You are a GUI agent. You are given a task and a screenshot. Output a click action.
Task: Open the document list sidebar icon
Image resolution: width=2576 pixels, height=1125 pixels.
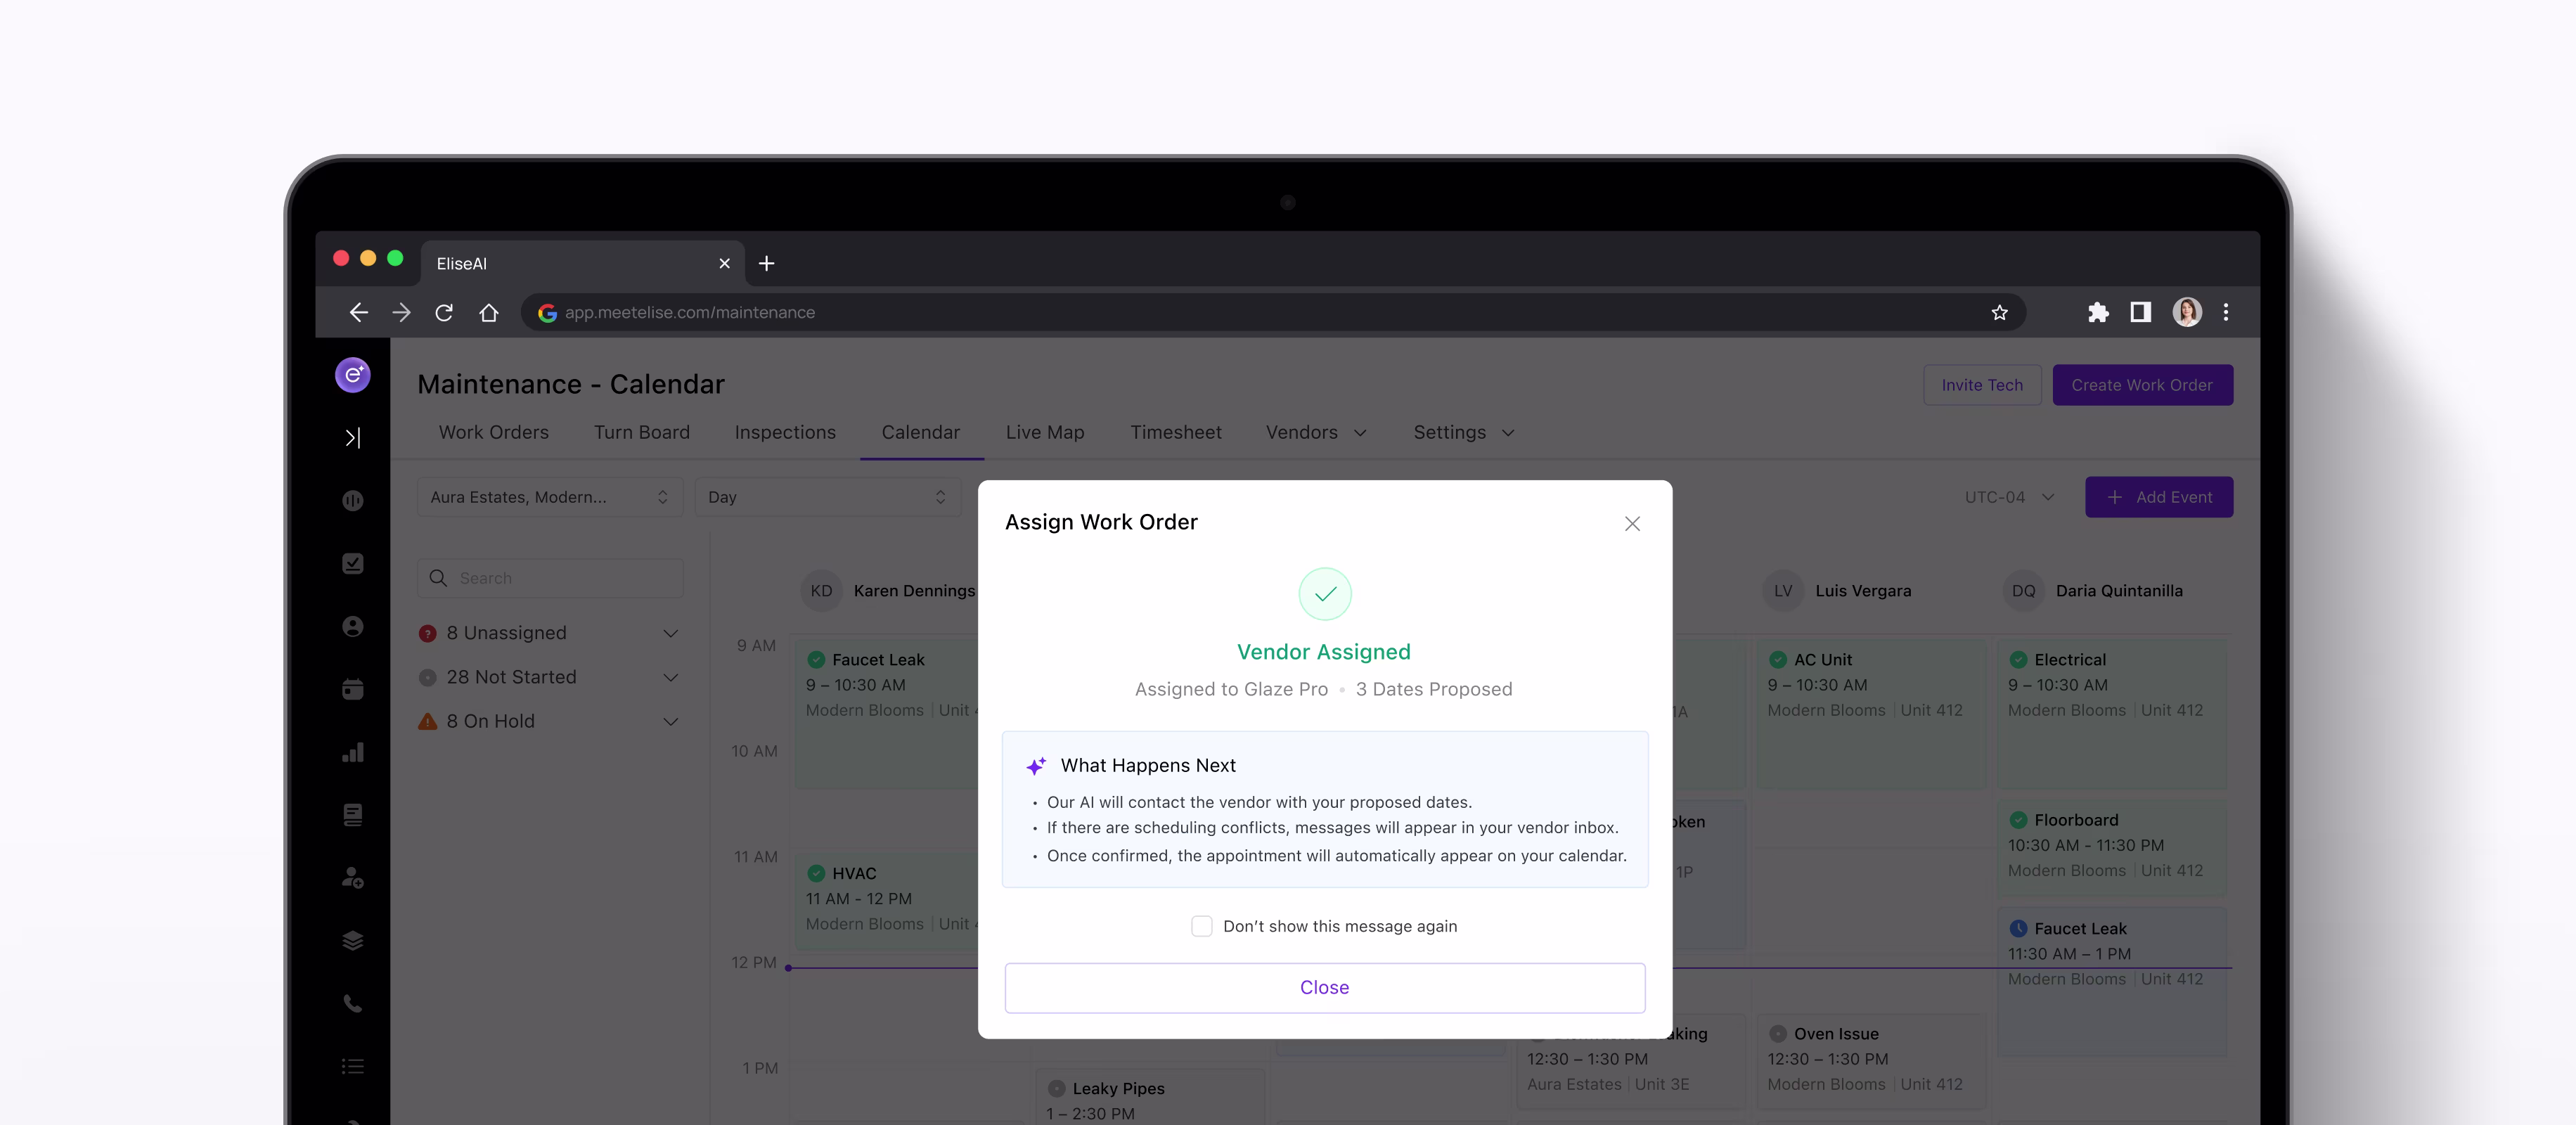click(x=352, y=815)
